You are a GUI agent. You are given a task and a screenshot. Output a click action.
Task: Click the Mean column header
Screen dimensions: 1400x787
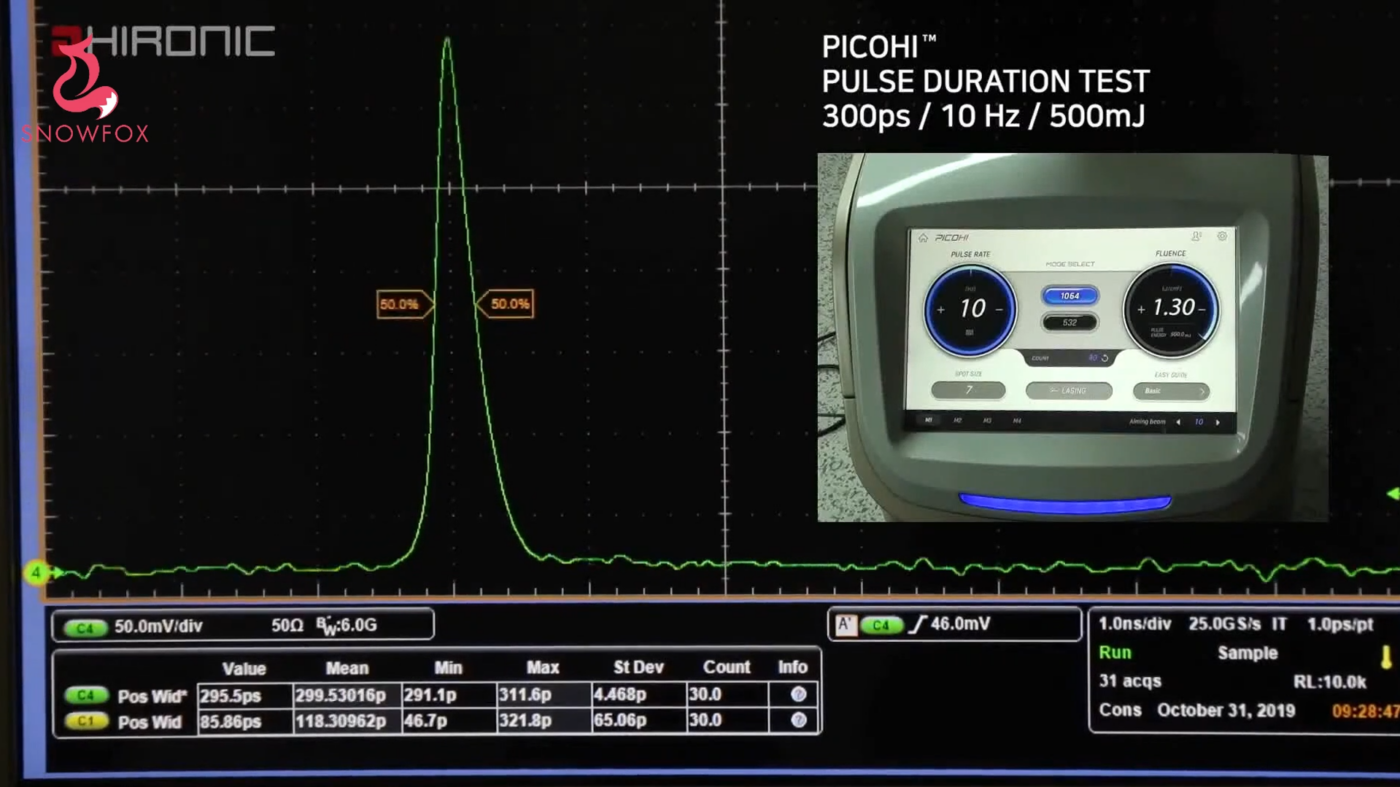pos(347,667)
